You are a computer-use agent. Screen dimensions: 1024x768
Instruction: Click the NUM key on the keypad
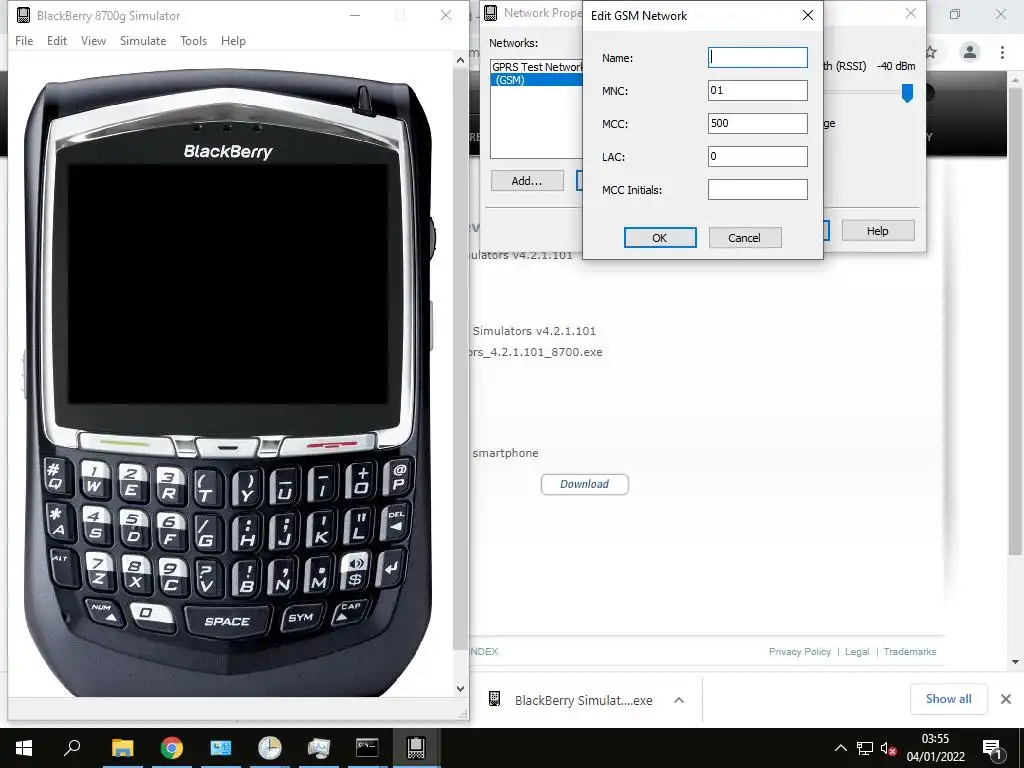(x=103, y=611)
